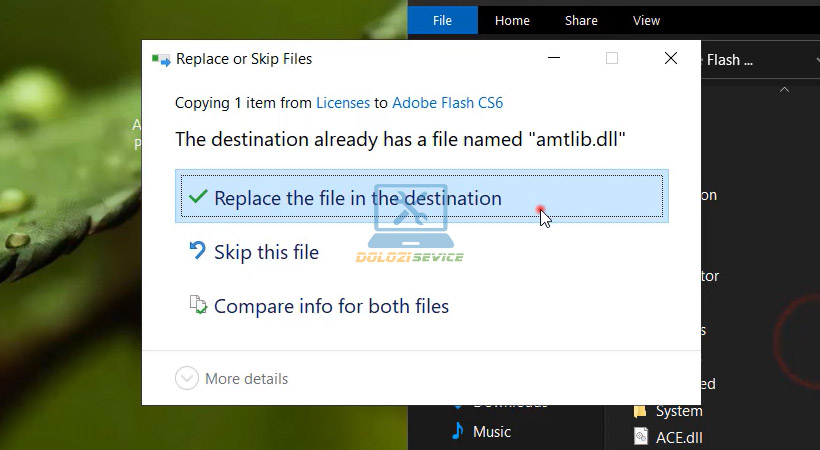
Task: Click the blue Skip arrow icon
Action: coord(198,251)
